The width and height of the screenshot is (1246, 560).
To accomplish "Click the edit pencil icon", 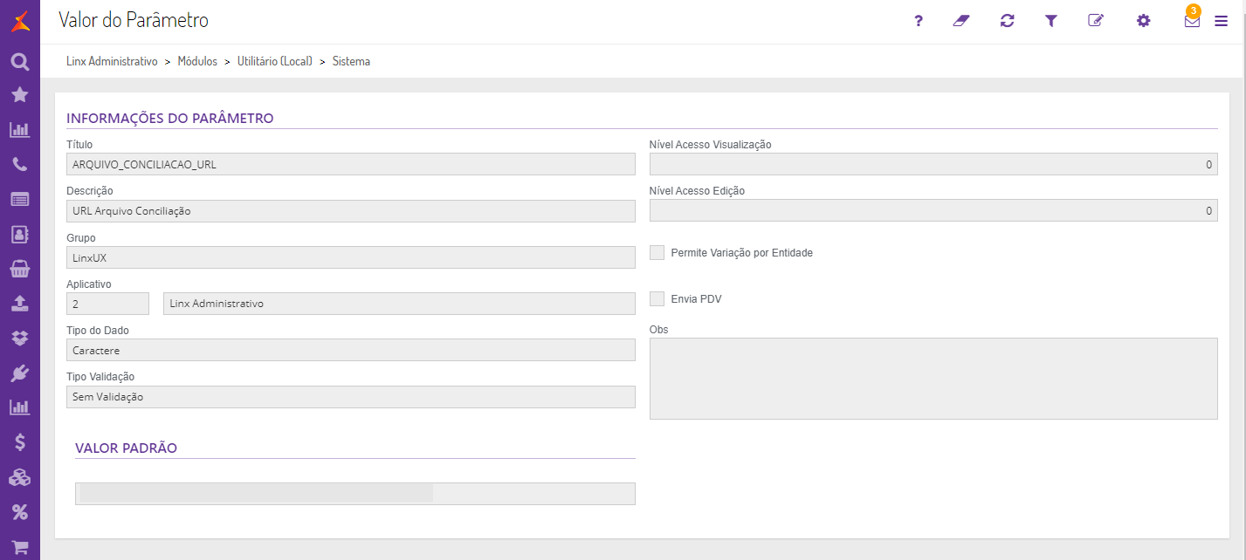I will [x=1096, y=21].
